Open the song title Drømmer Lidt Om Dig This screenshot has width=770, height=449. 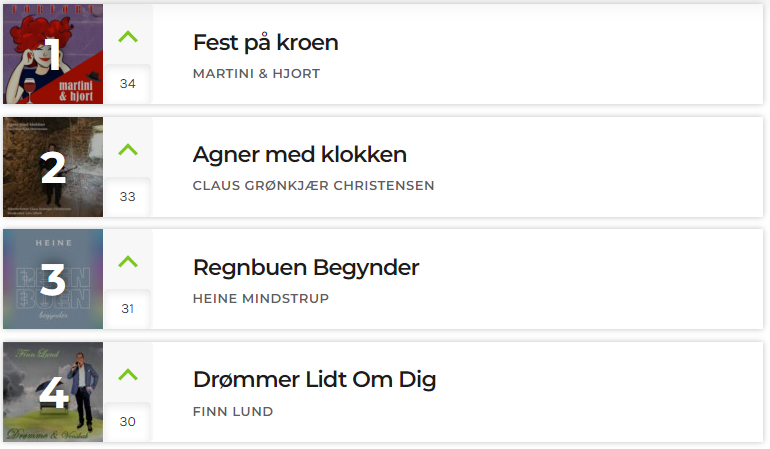point(314,380)
